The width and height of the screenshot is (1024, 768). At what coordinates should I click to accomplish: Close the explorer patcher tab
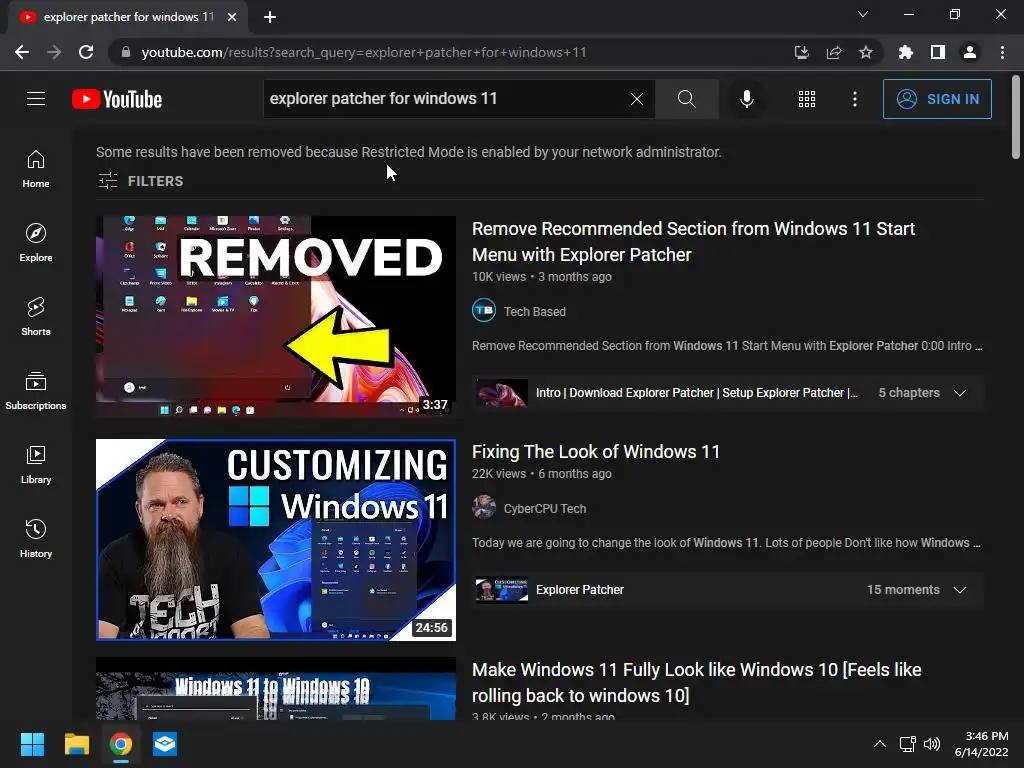(x=232, y=17)
